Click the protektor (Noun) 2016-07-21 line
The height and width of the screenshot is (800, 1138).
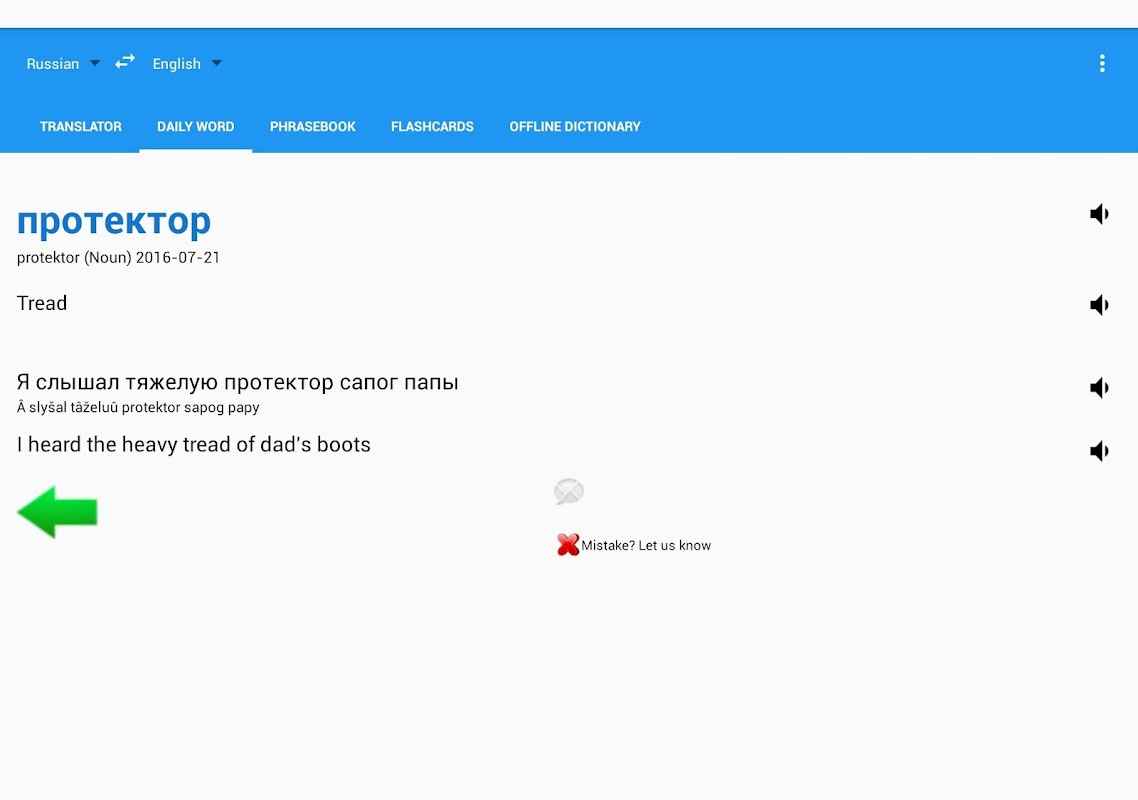click(118, 258)
